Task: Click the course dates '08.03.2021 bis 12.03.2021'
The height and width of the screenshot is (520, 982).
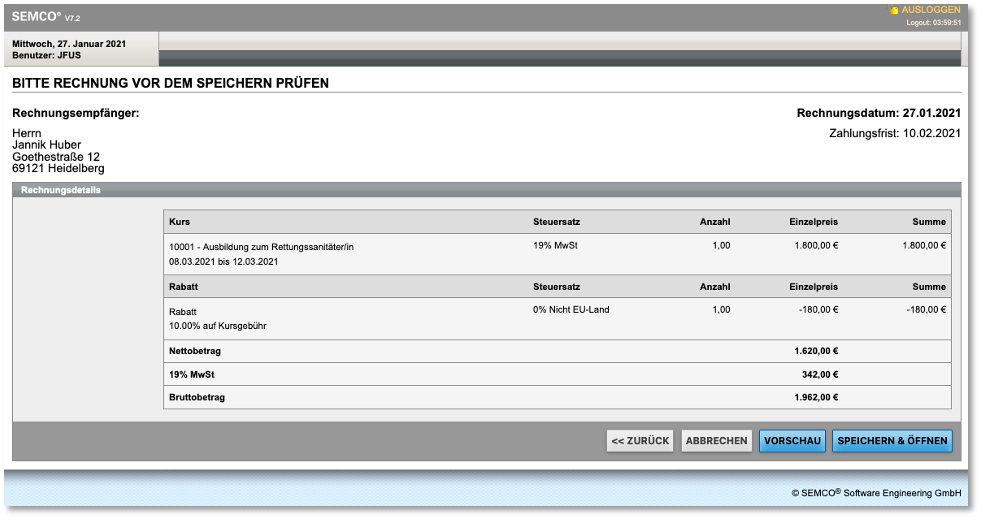Action: 224,262
